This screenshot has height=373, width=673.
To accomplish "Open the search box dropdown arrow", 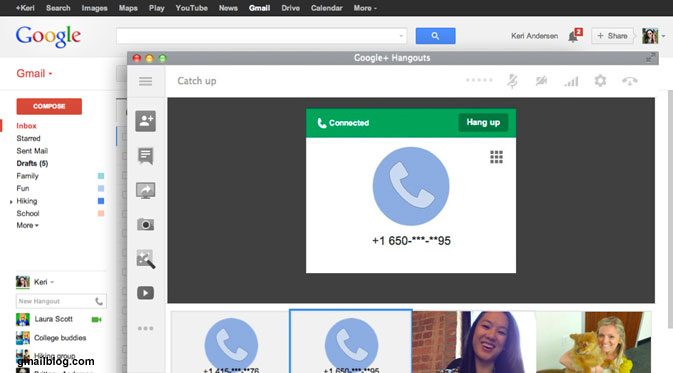I will (x=401, y=36).
